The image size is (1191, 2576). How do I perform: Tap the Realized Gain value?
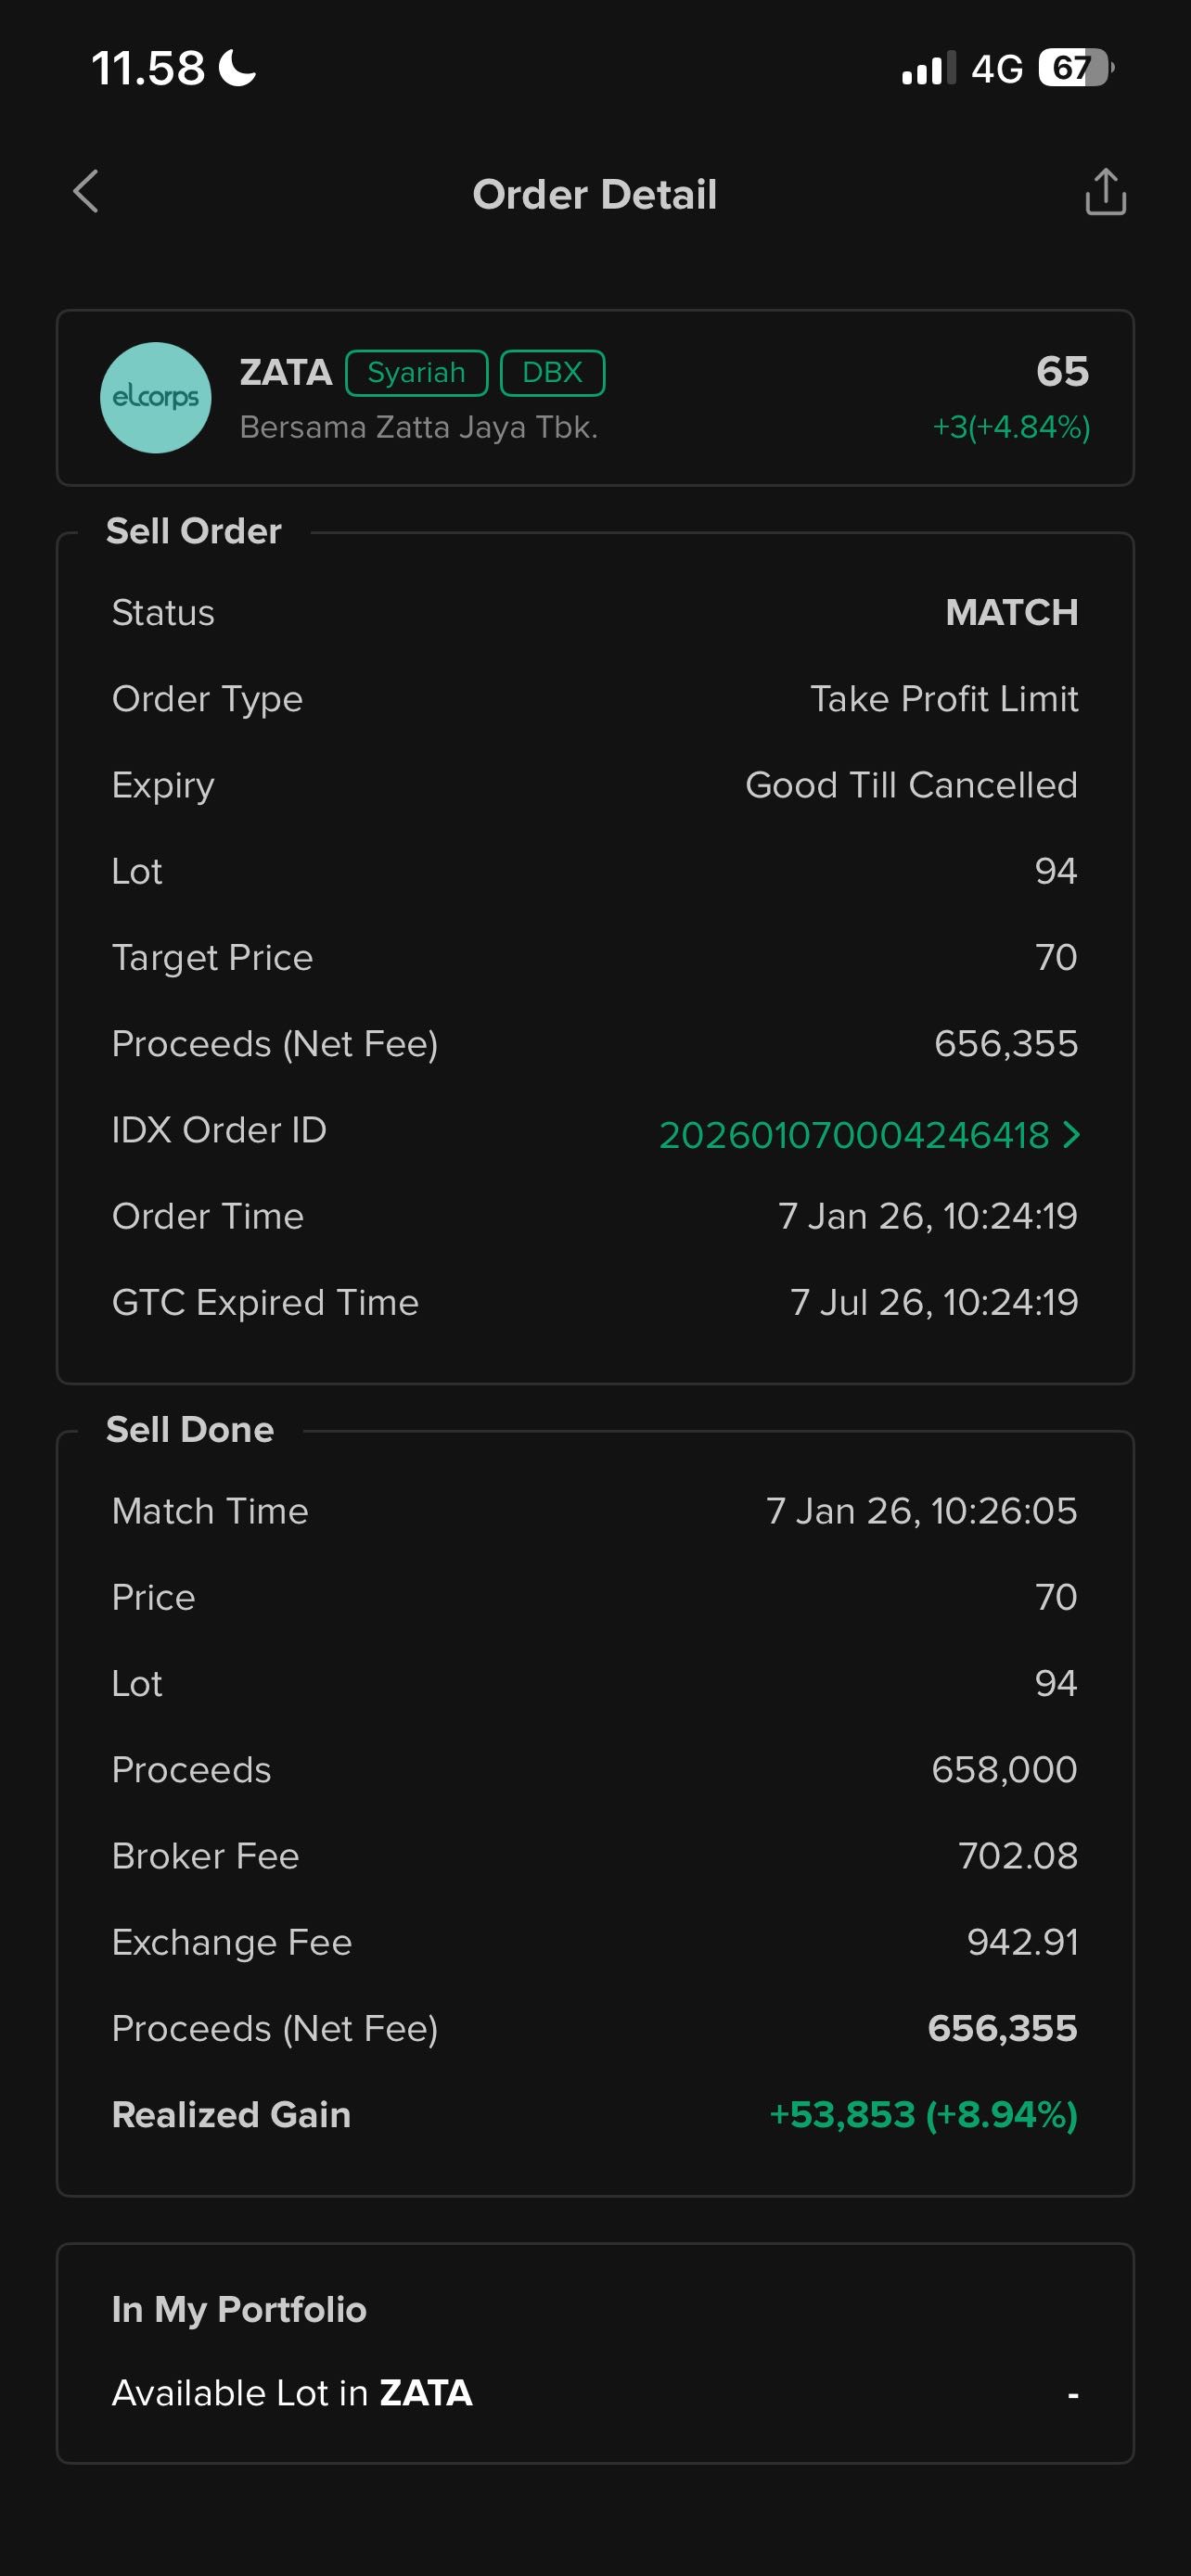(x=923, y=2114)
